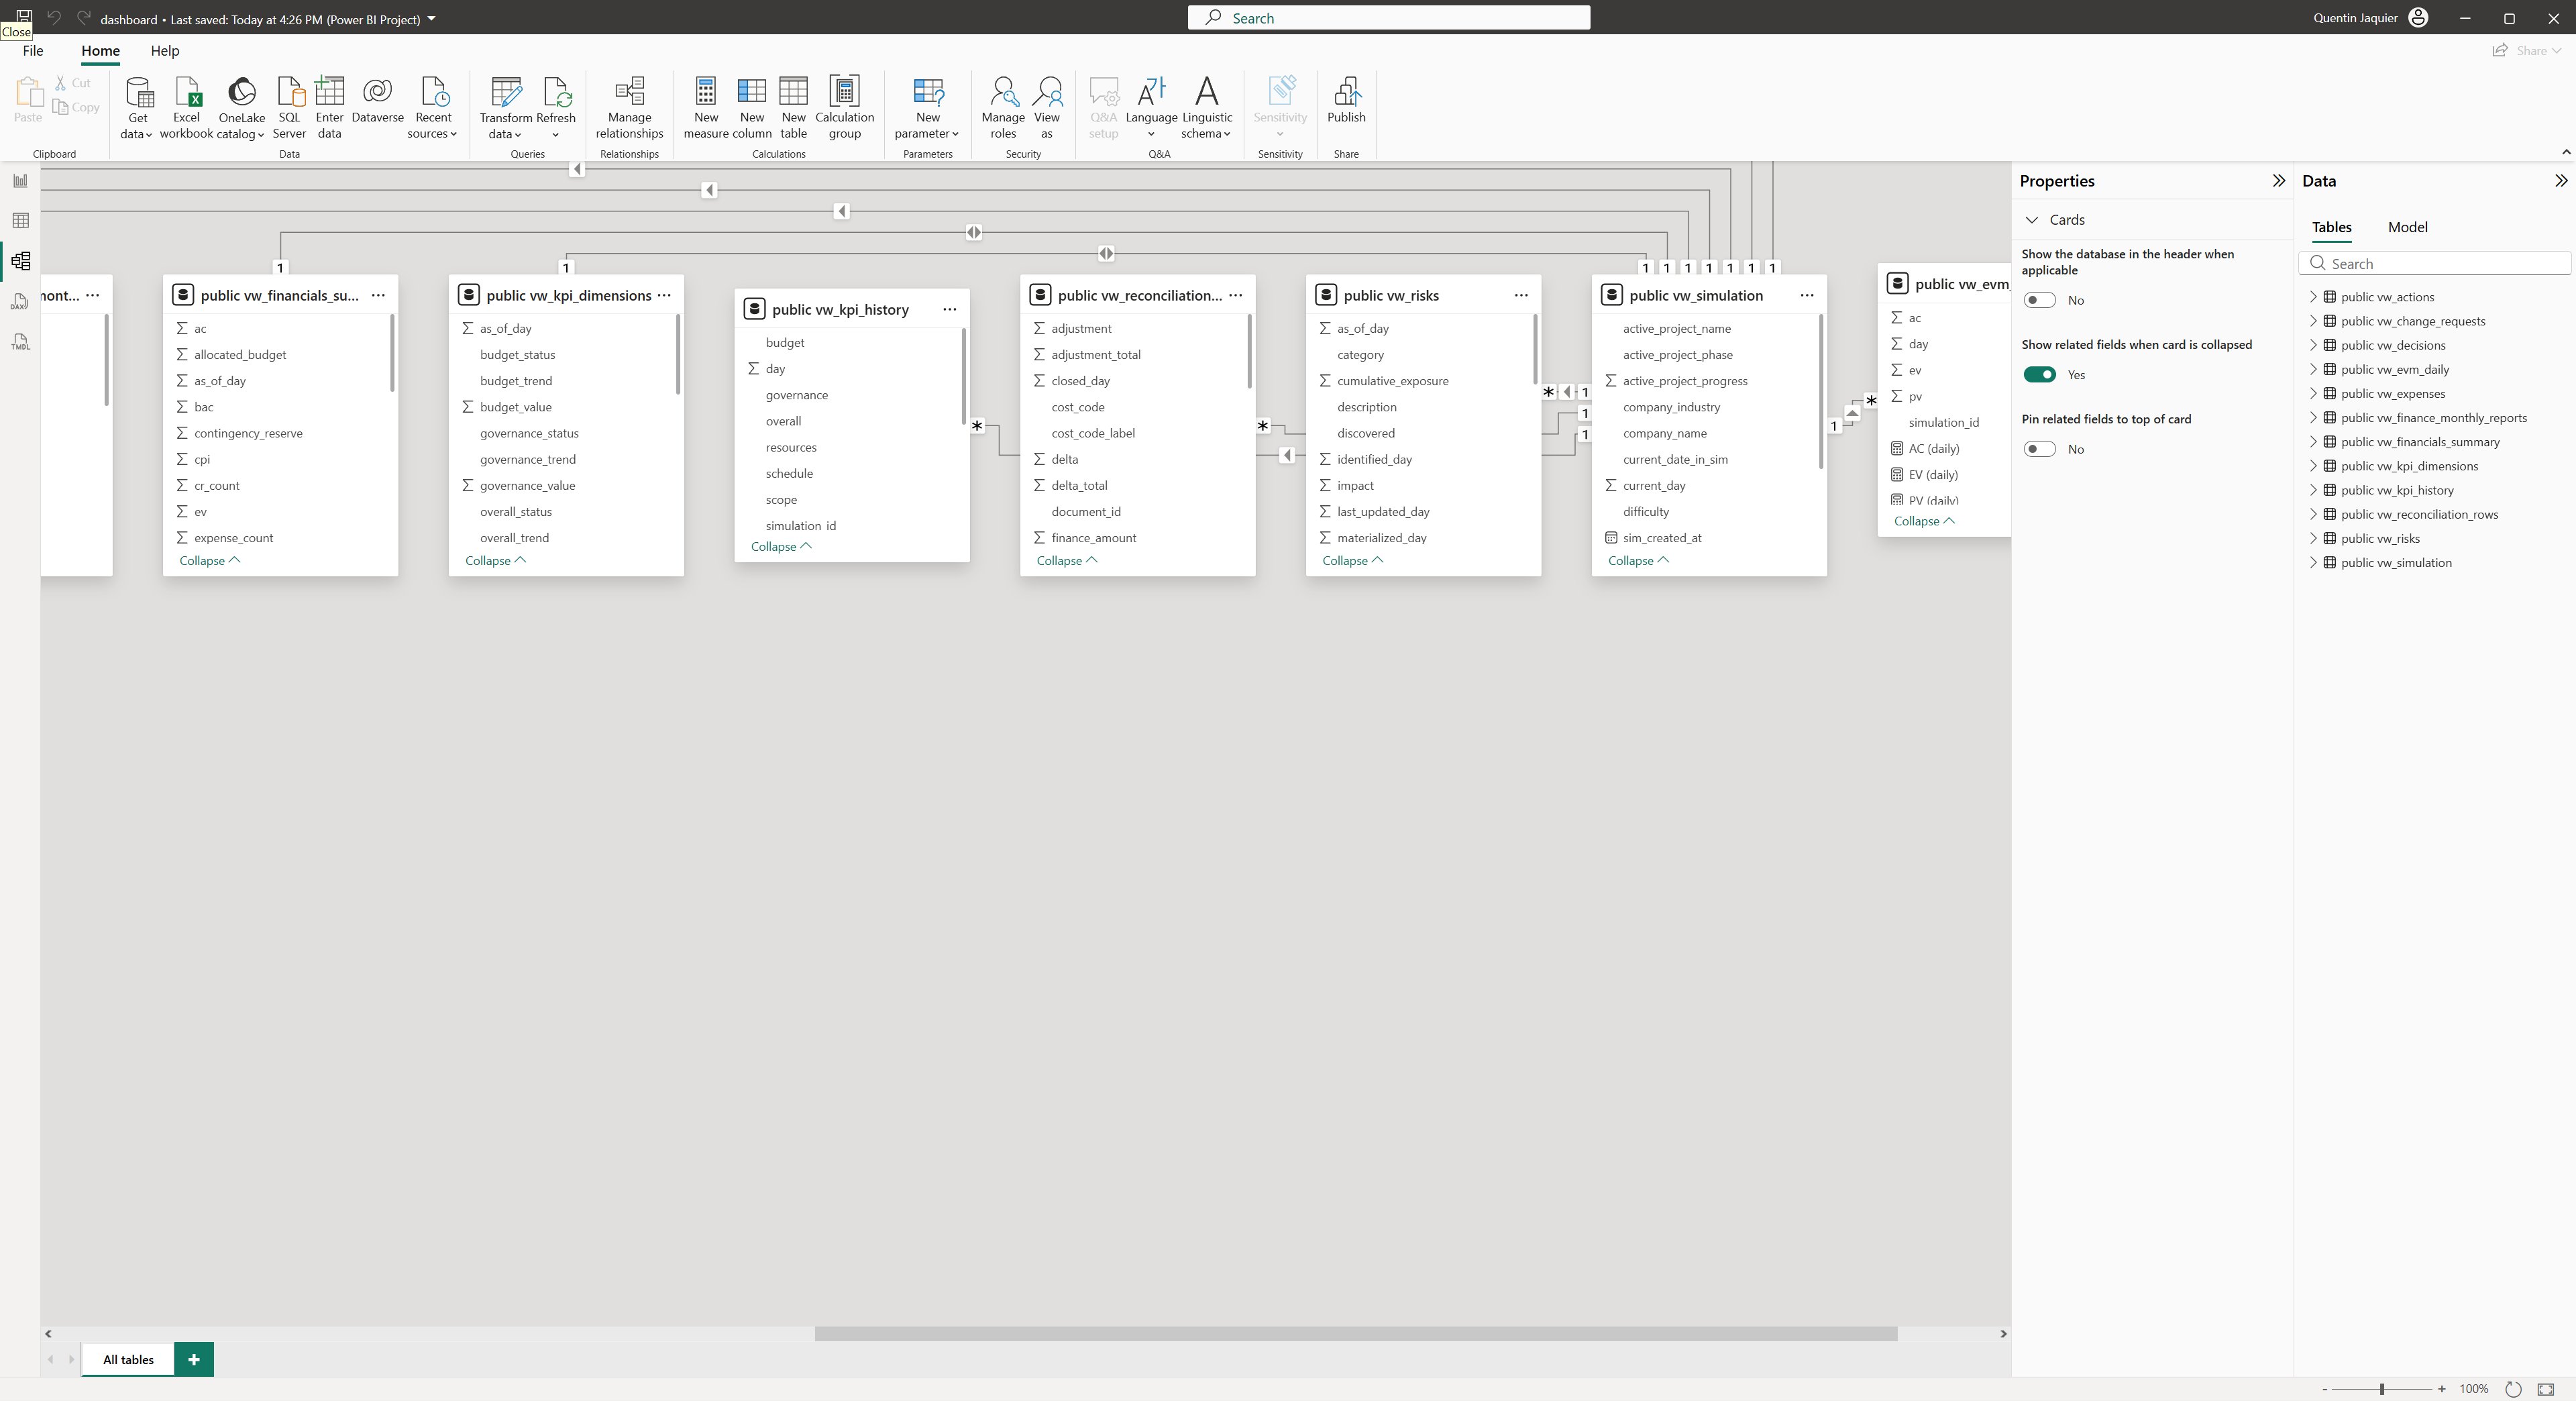Image resolution: width=2576 pixels, height=1401 pixels.
Task: Open Manage relationships dialog
Action: click(x=629, y=108)
